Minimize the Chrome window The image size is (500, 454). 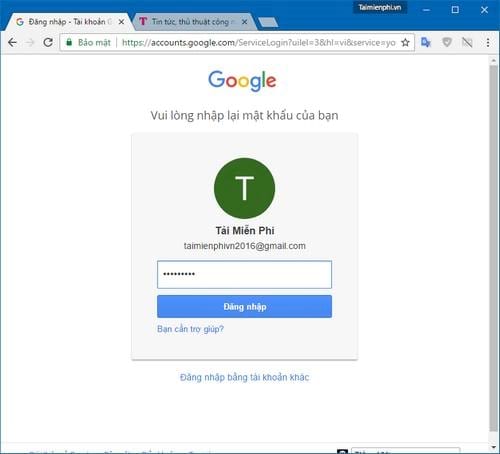(x=426, y=10)
